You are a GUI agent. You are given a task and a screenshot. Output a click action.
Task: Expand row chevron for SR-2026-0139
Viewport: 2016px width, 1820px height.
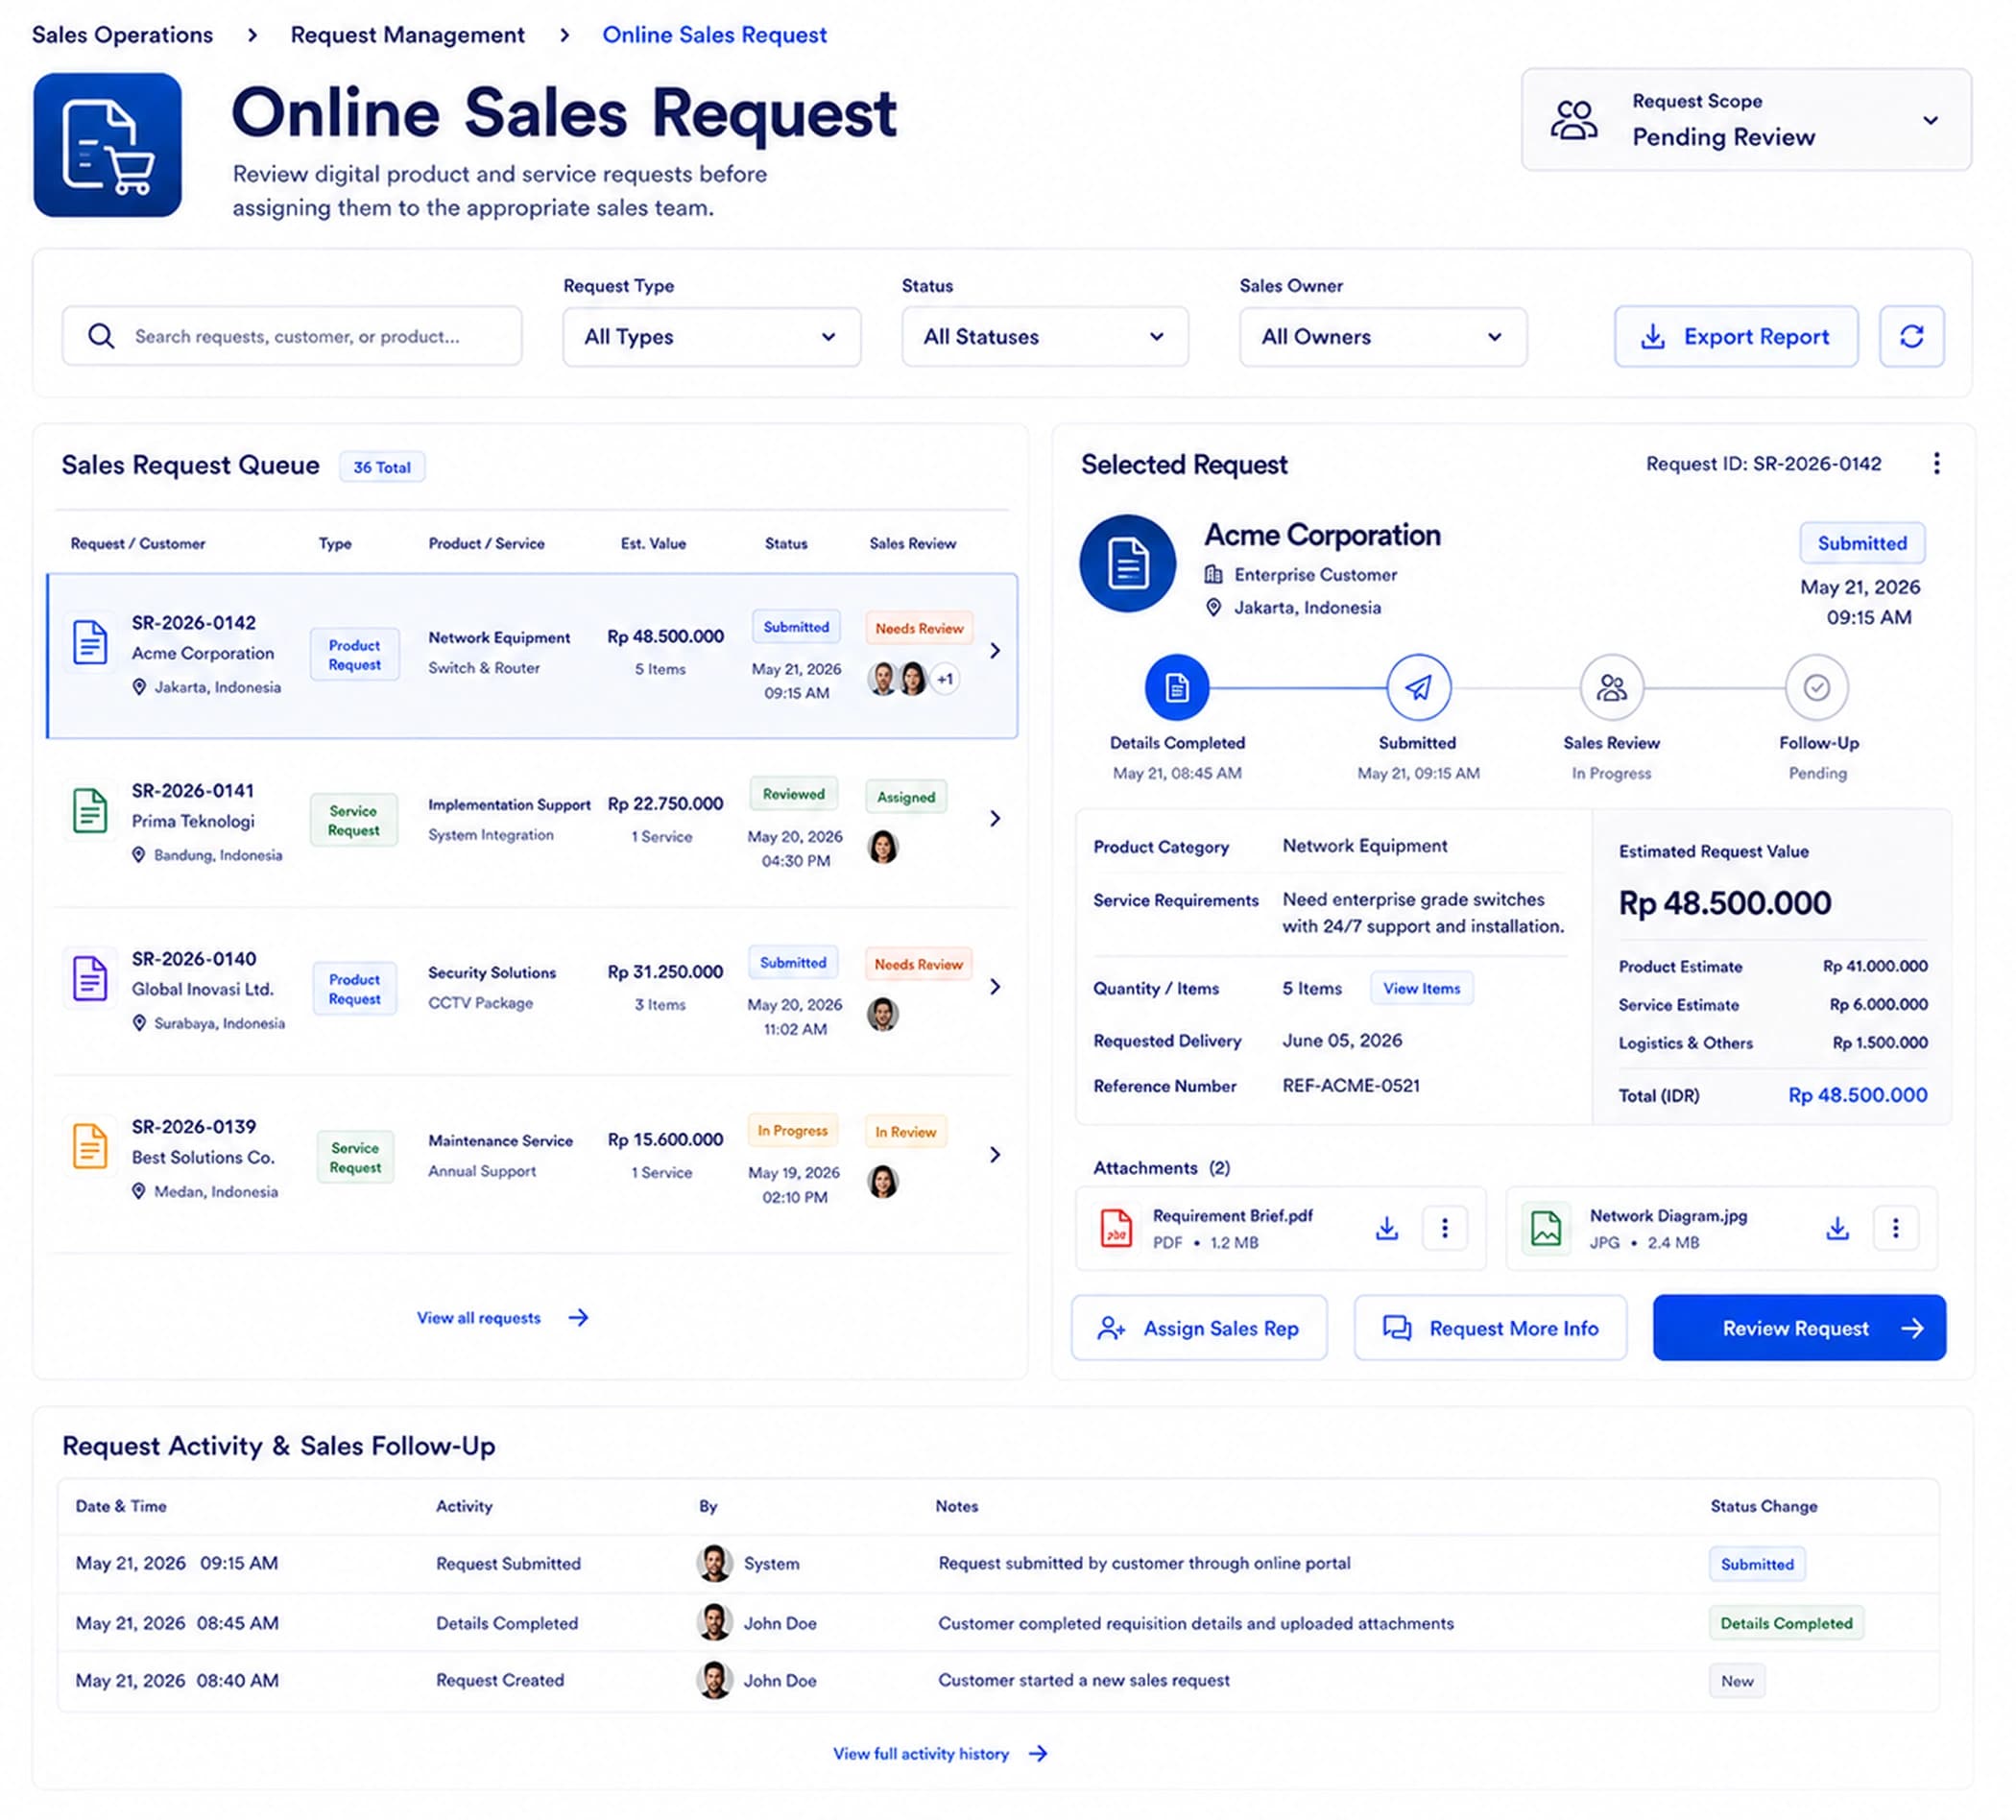(x=995, y=1155)
